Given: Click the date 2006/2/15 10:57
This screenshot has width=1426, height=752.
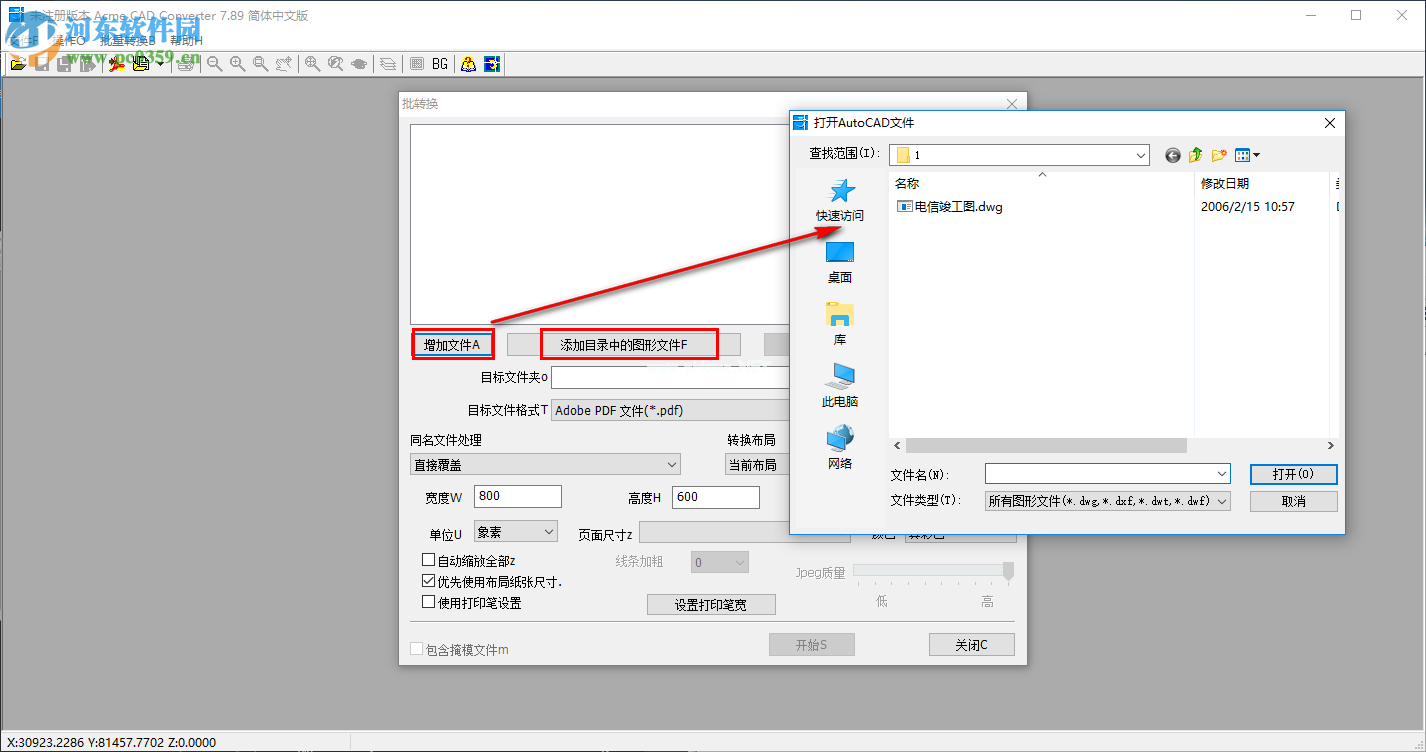Looking at the screenshot, I should point(1248,207).
